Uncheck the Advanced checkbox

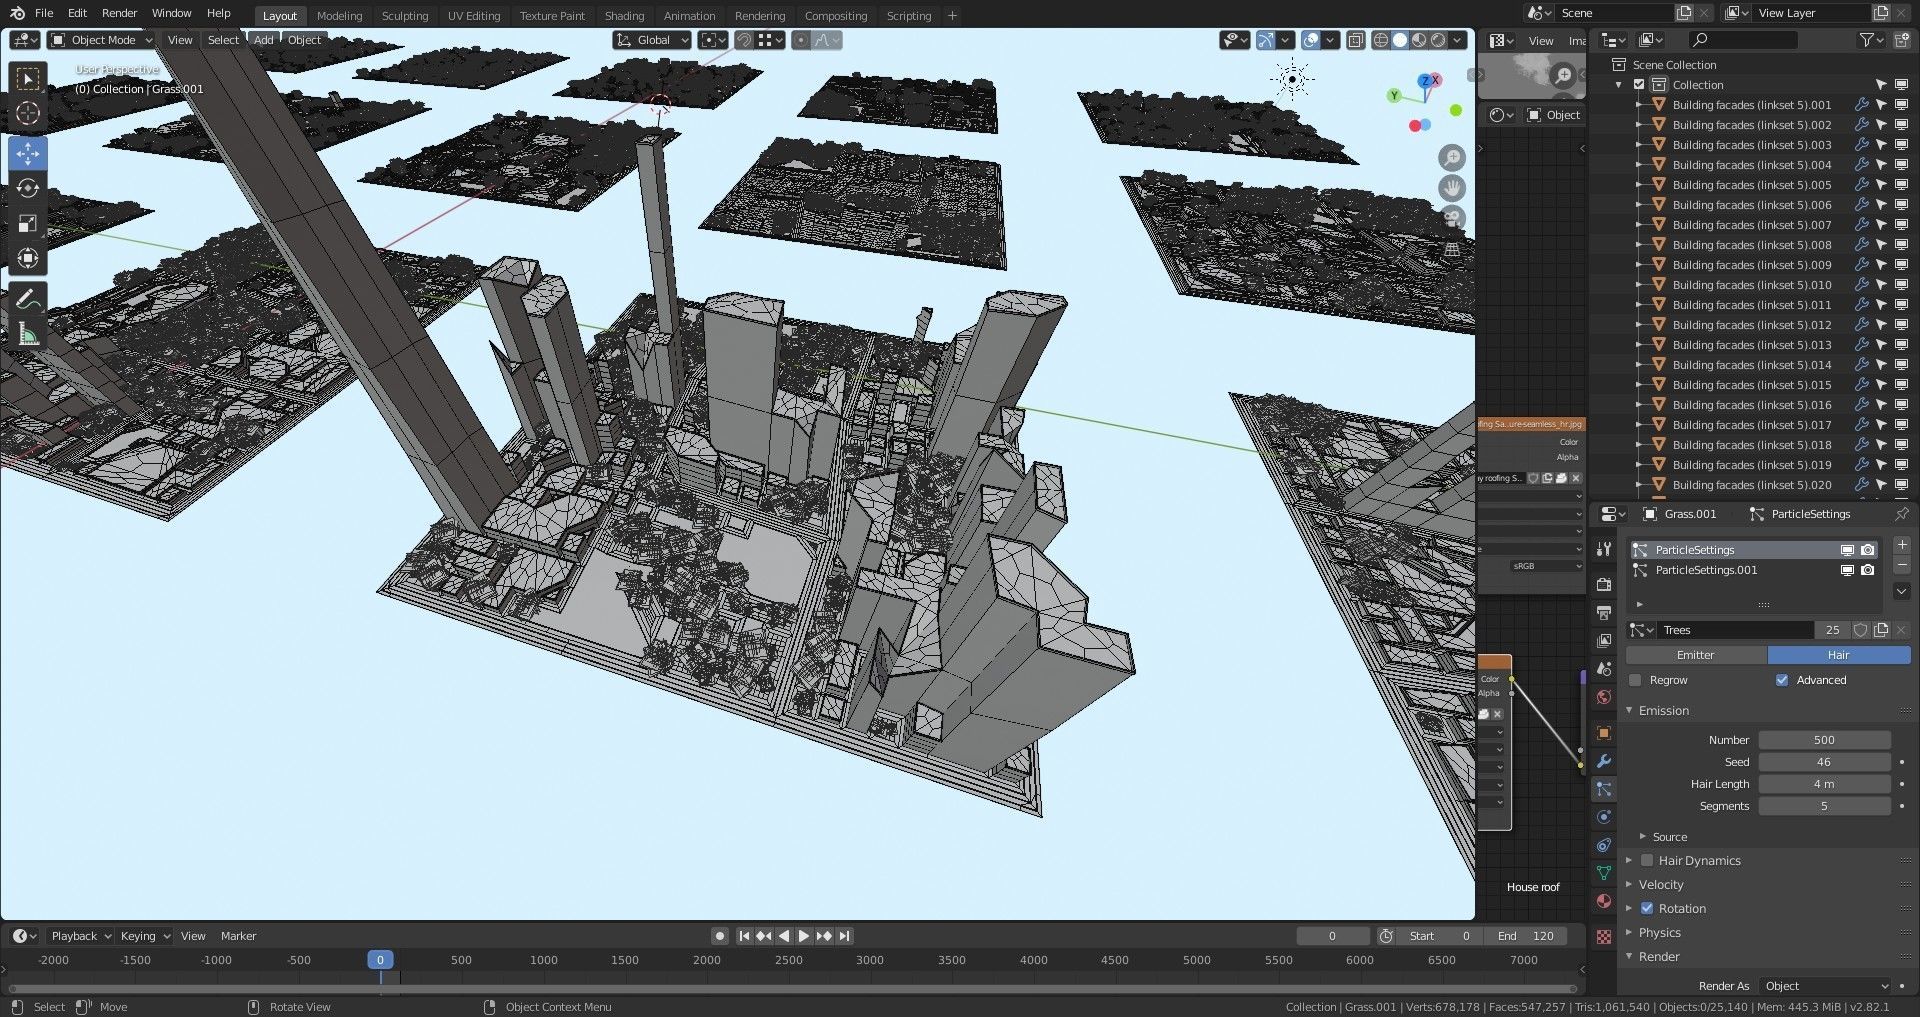tap(1782, 680)
